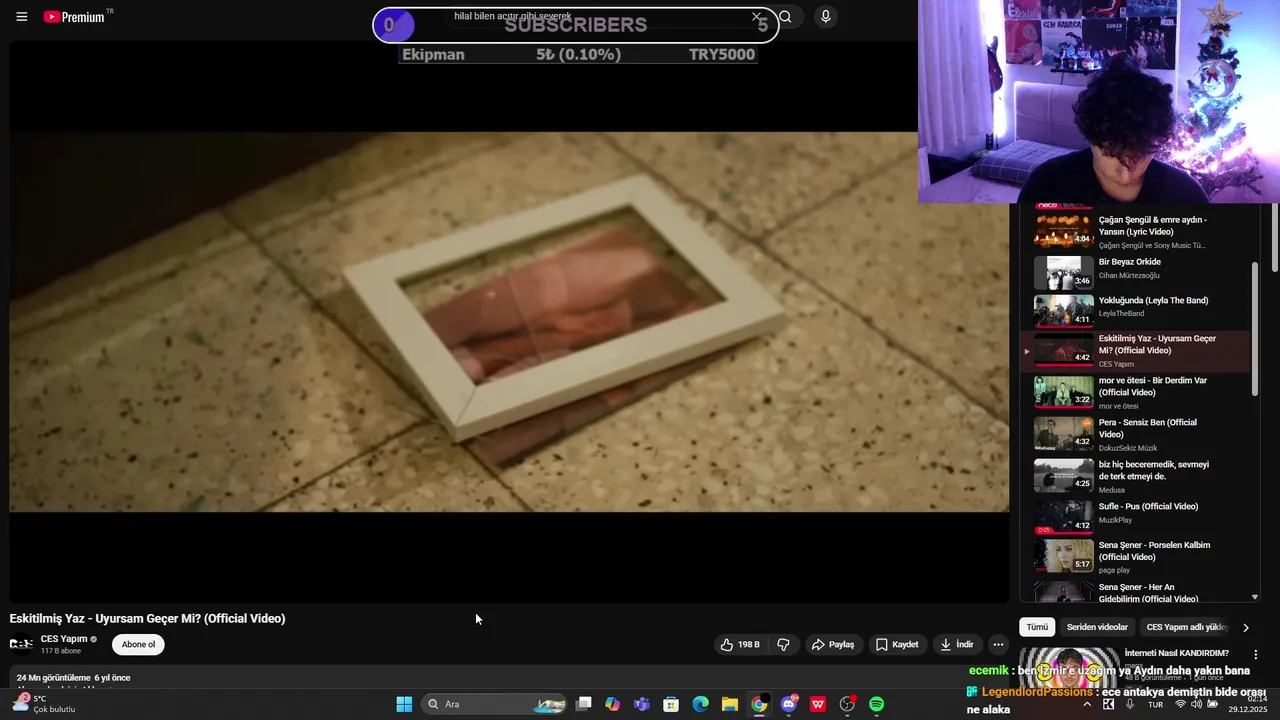The width and height of the screenshot is (1280, 720).
Task: Launch Copilot from taskbar
Action: 613,704
